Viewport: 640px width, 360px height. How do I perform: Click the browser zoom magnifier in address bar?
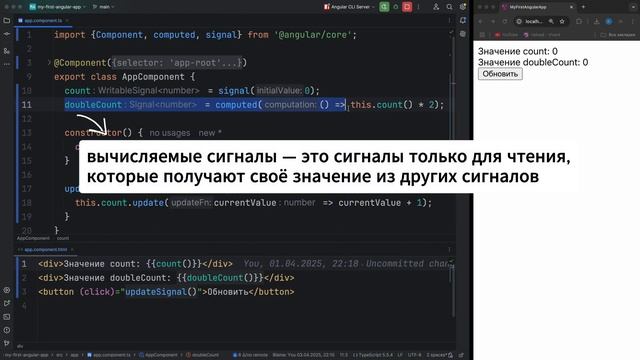[x=551, y=21]
